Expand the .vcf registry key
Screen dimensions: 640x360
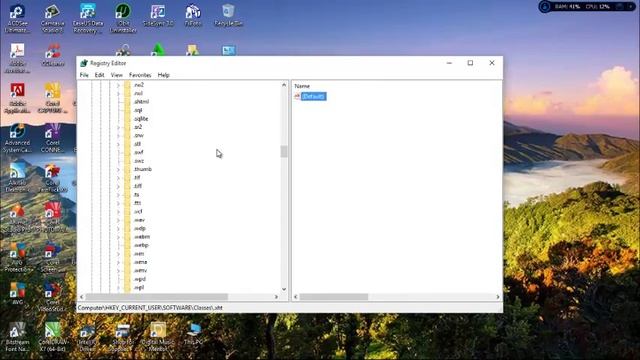118,211
